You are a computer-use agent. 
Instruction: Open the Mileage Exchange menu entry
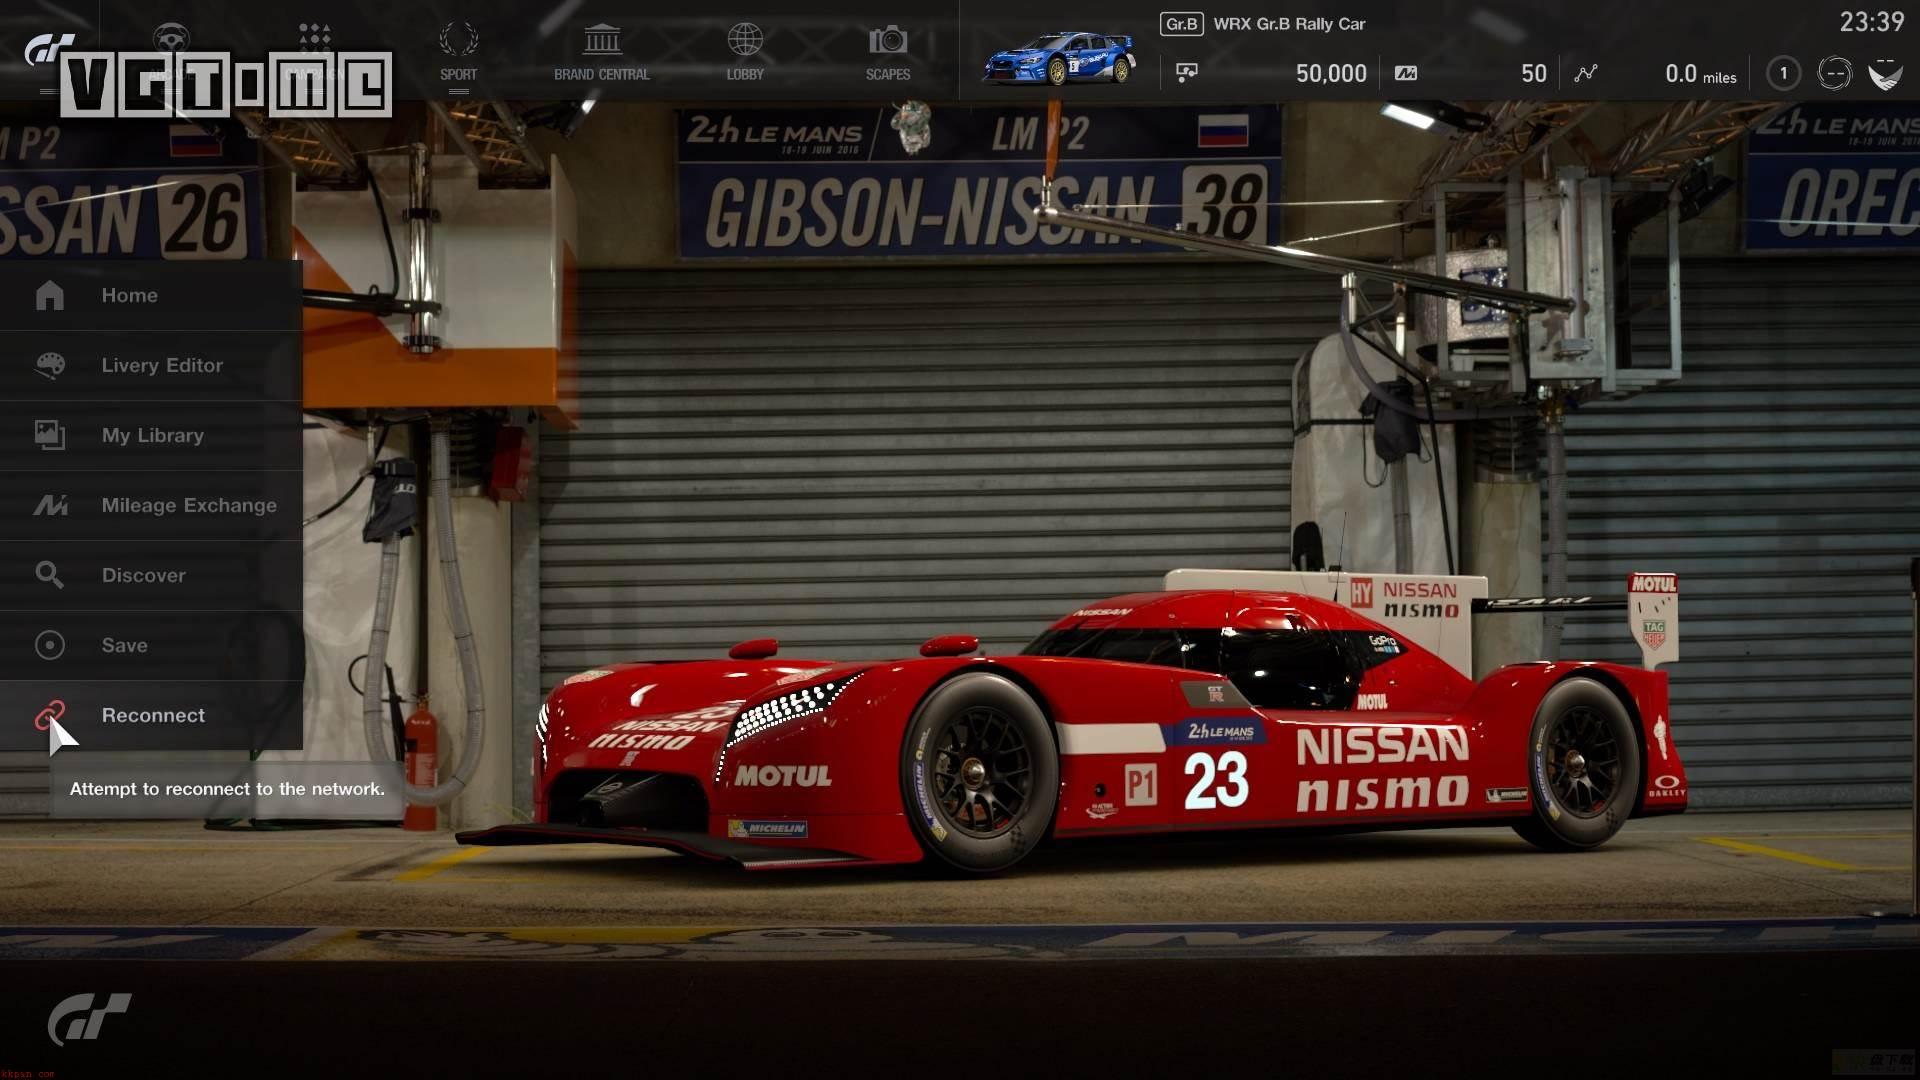tap(151, 505)
